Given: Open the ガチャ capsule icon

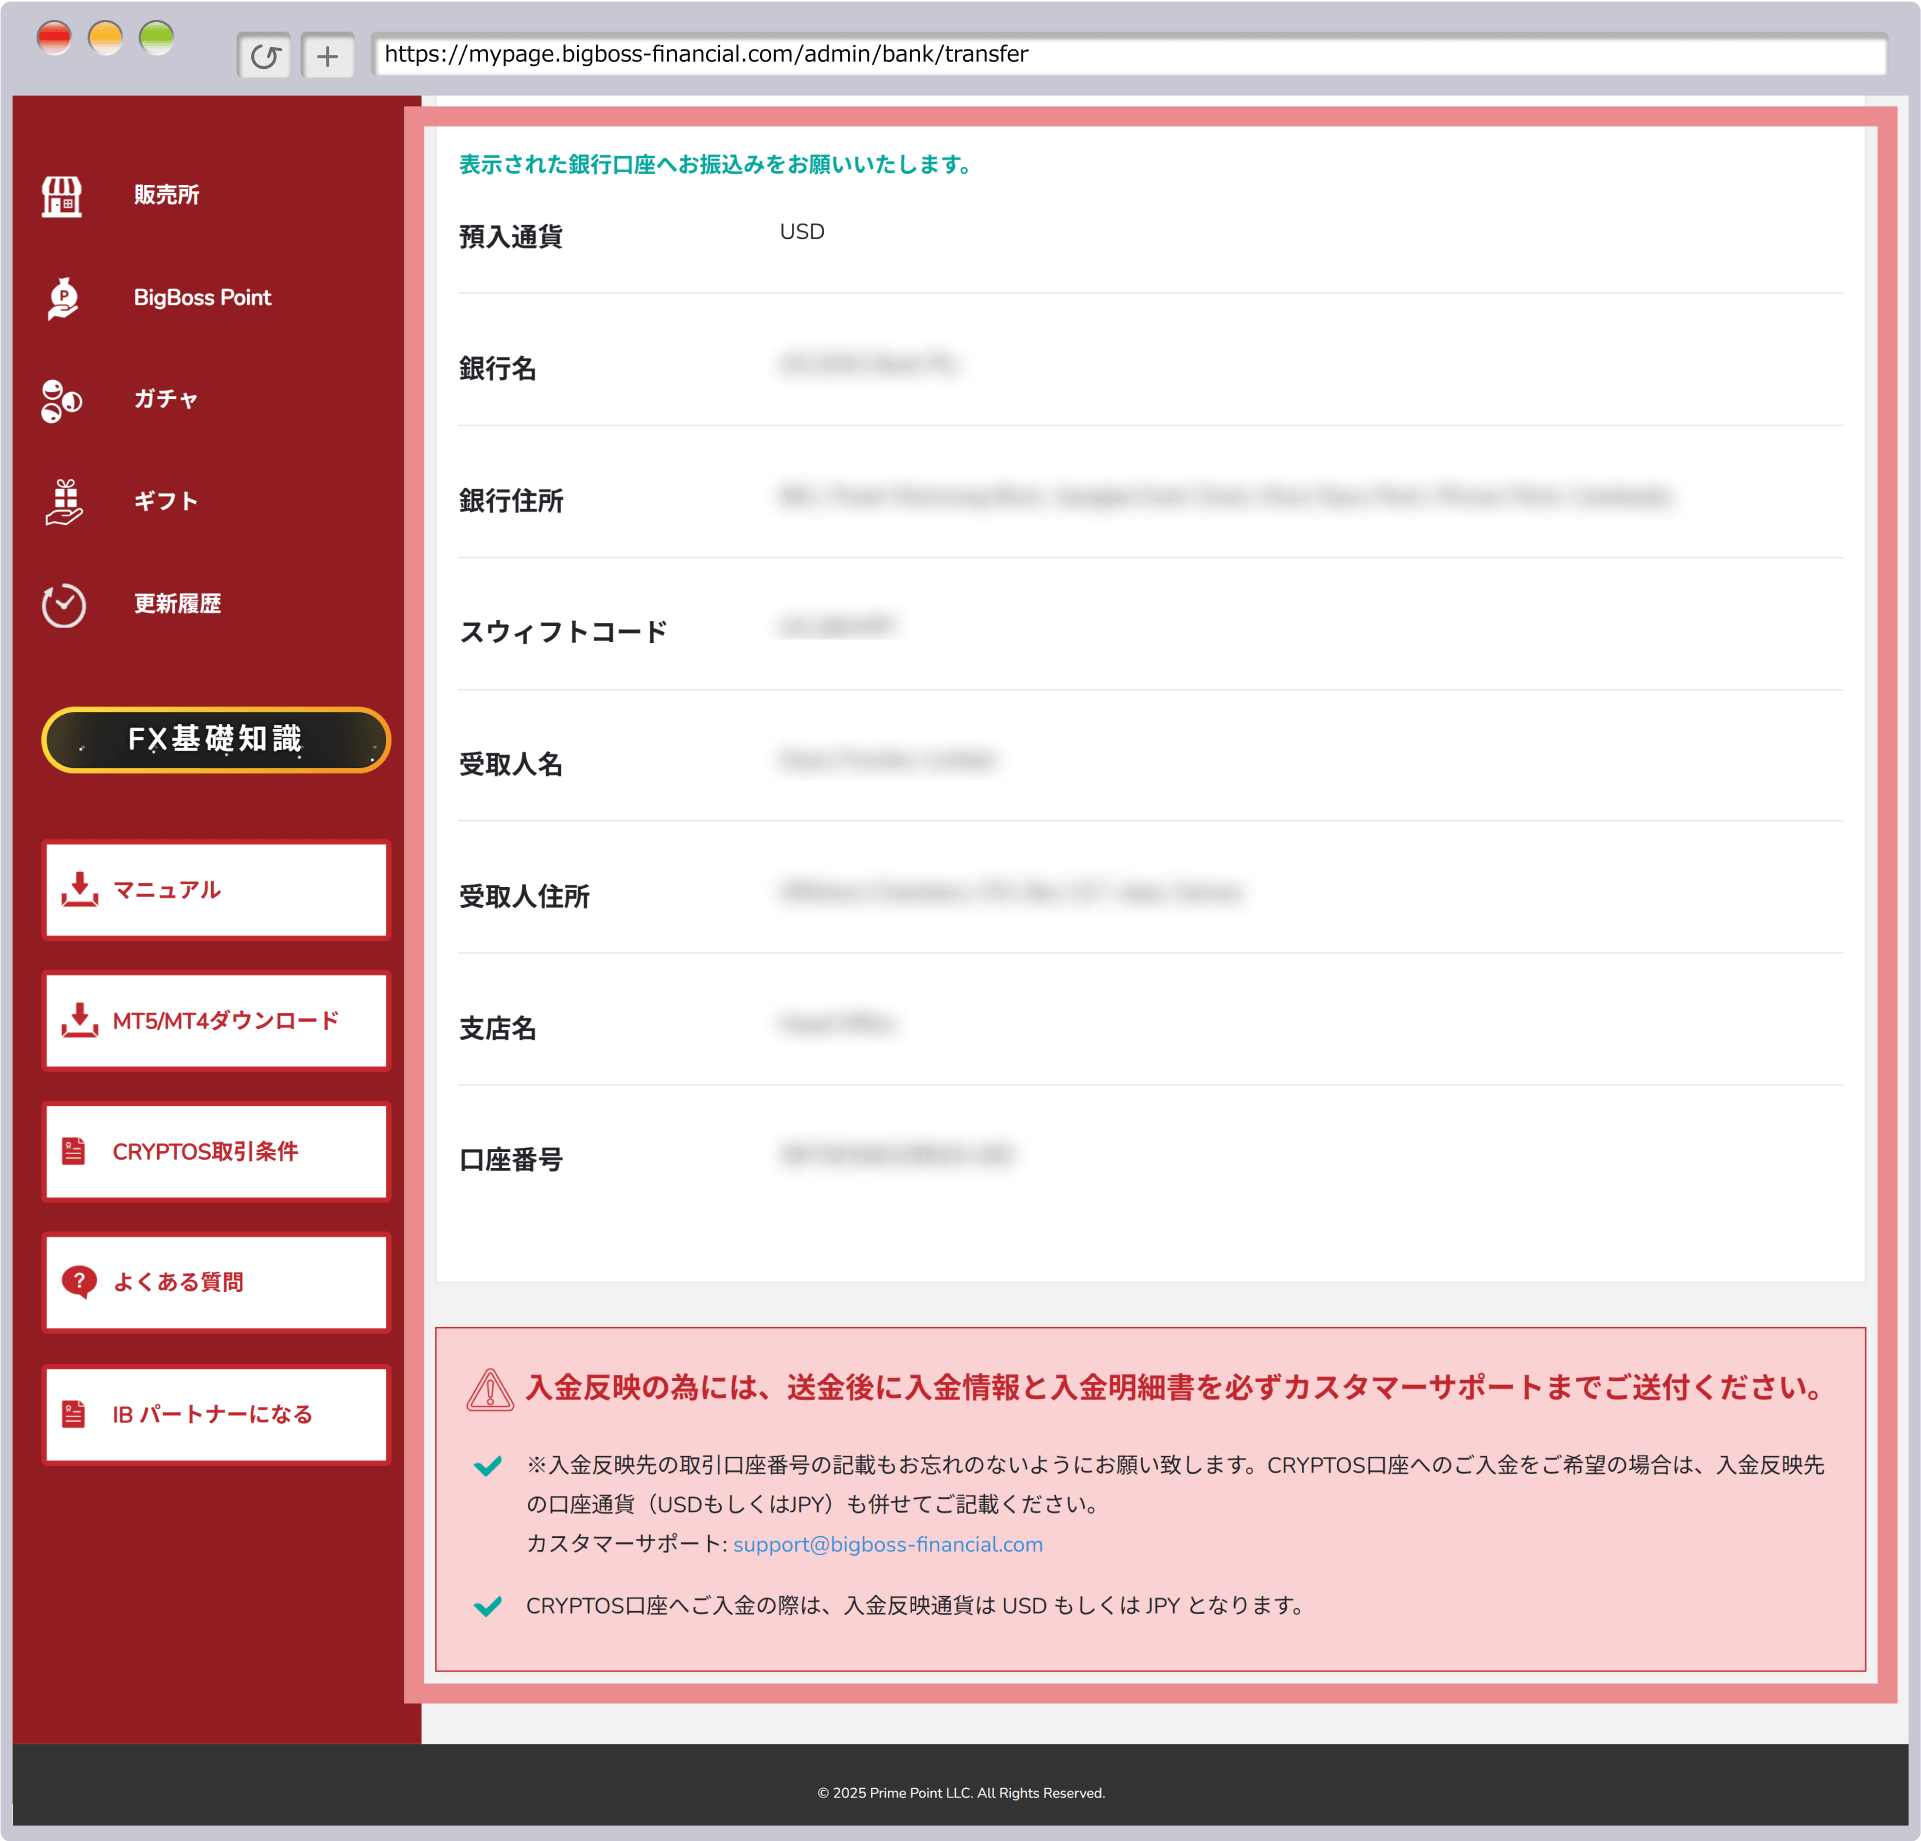Looking at the screenshot, I should (x=62, y=400).
